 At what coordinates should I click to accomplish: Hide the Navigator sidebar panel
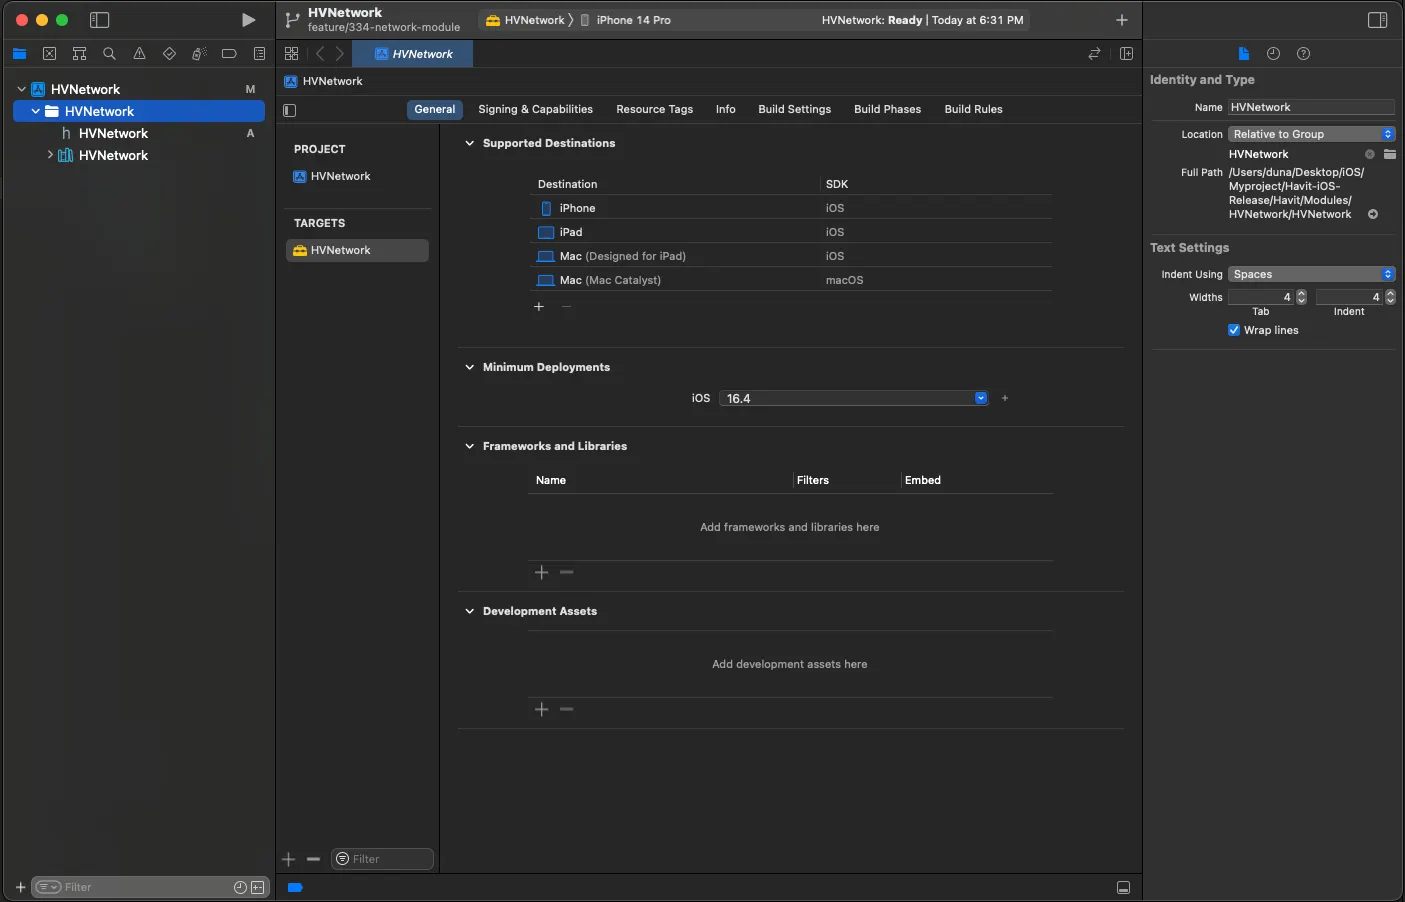99,20
